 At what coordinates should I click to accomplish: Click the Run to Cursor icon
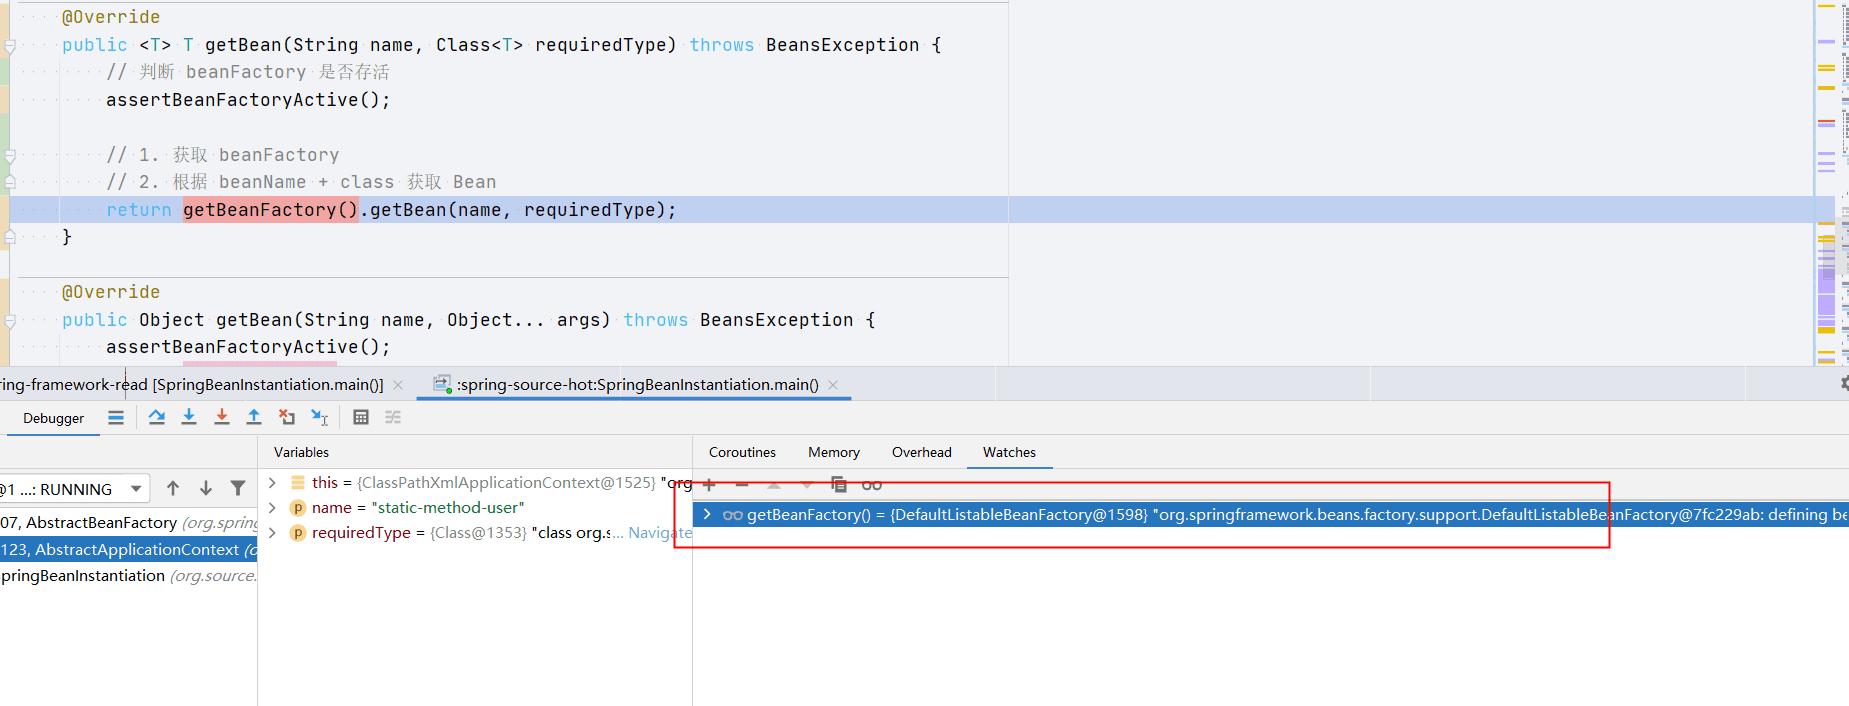320,417
